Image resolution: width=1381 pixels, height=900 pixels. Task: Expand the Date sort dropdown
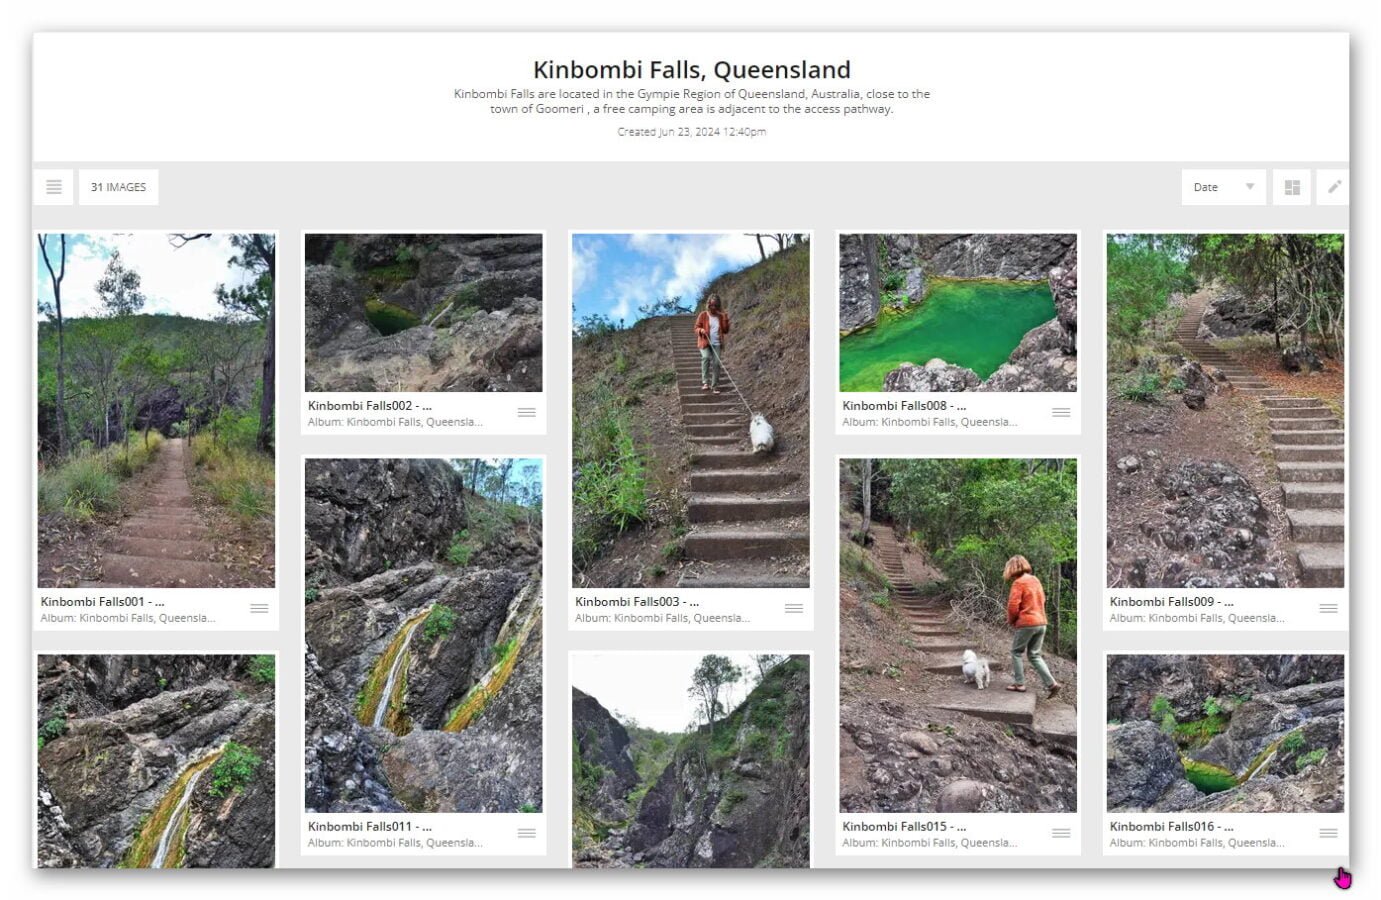pyautogui.click(x=1223, y=187)
